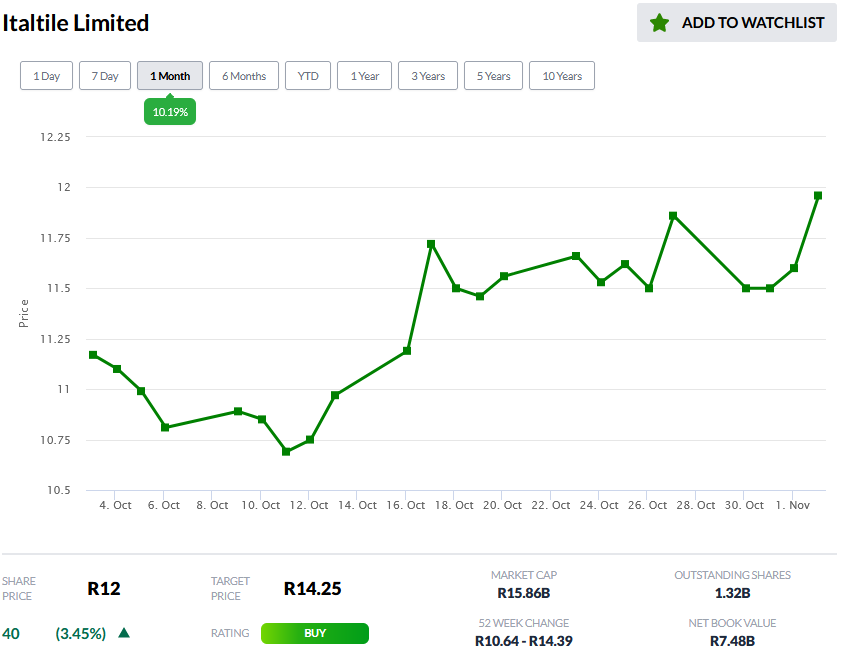Viewport: 846px width, 653px height.
Task: Click the NET BOOK VALUE label
Action: coord(732,623)
